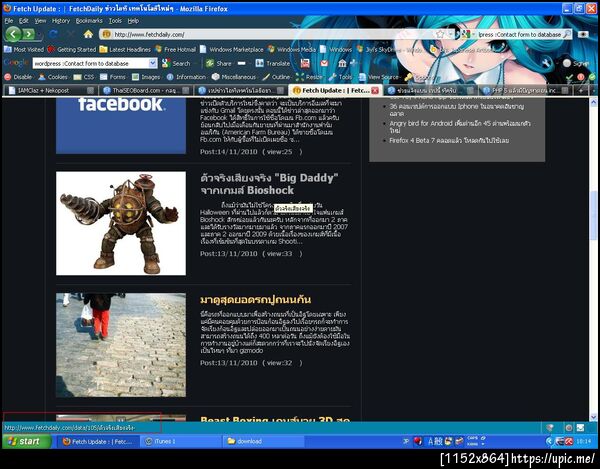Click the Google Toolbar Share button

point(218,64)
